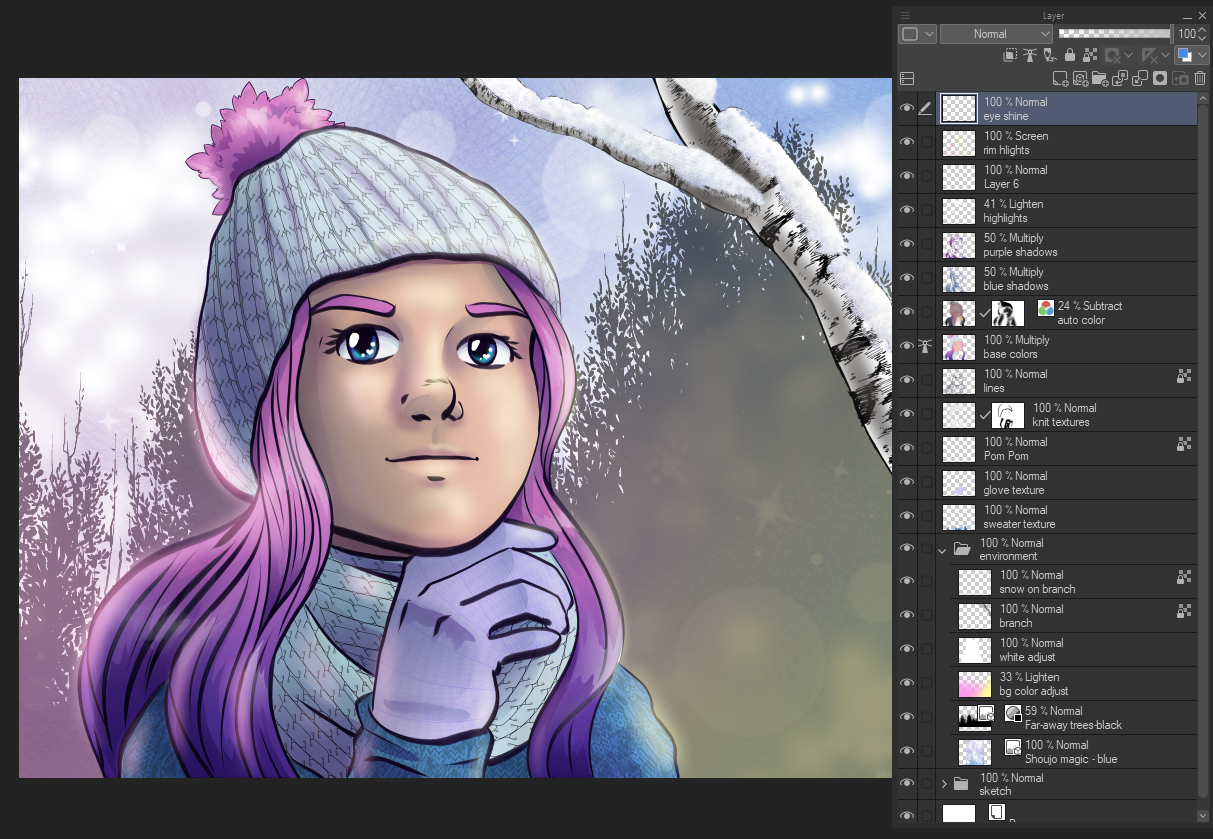Image resolution: width=1213 pixels, height=839 pixels.
Task: Click the layer opacity slider
Action: click(1114, 34)
